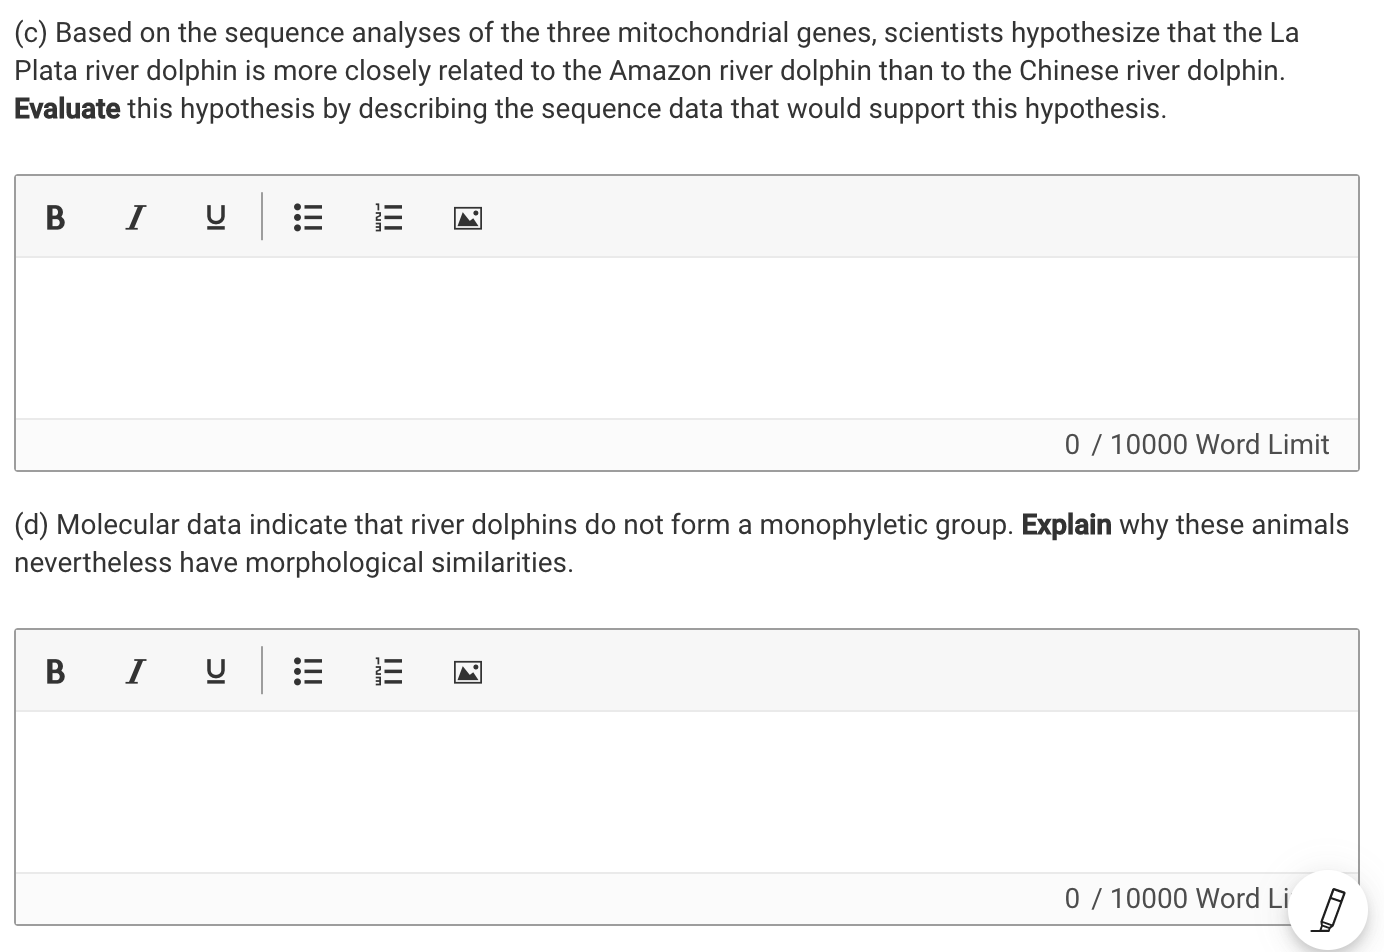
Task: Apply italic formatting in the part (c) editor
Action: click(x=135, y=217)
